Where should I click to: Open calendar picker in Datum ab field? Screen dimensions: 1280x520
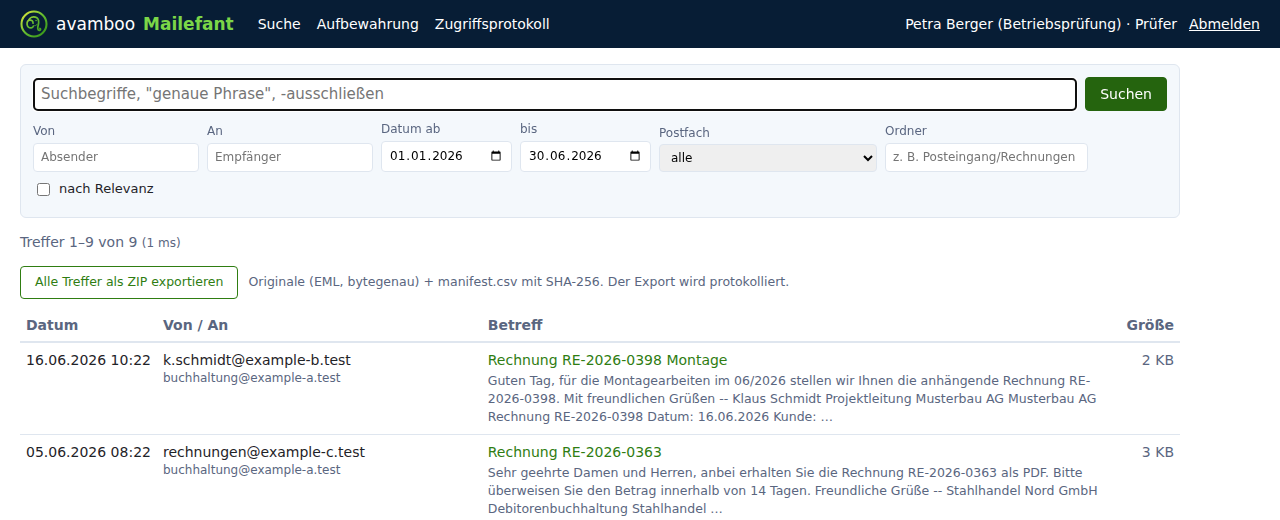tap(497, 156)
